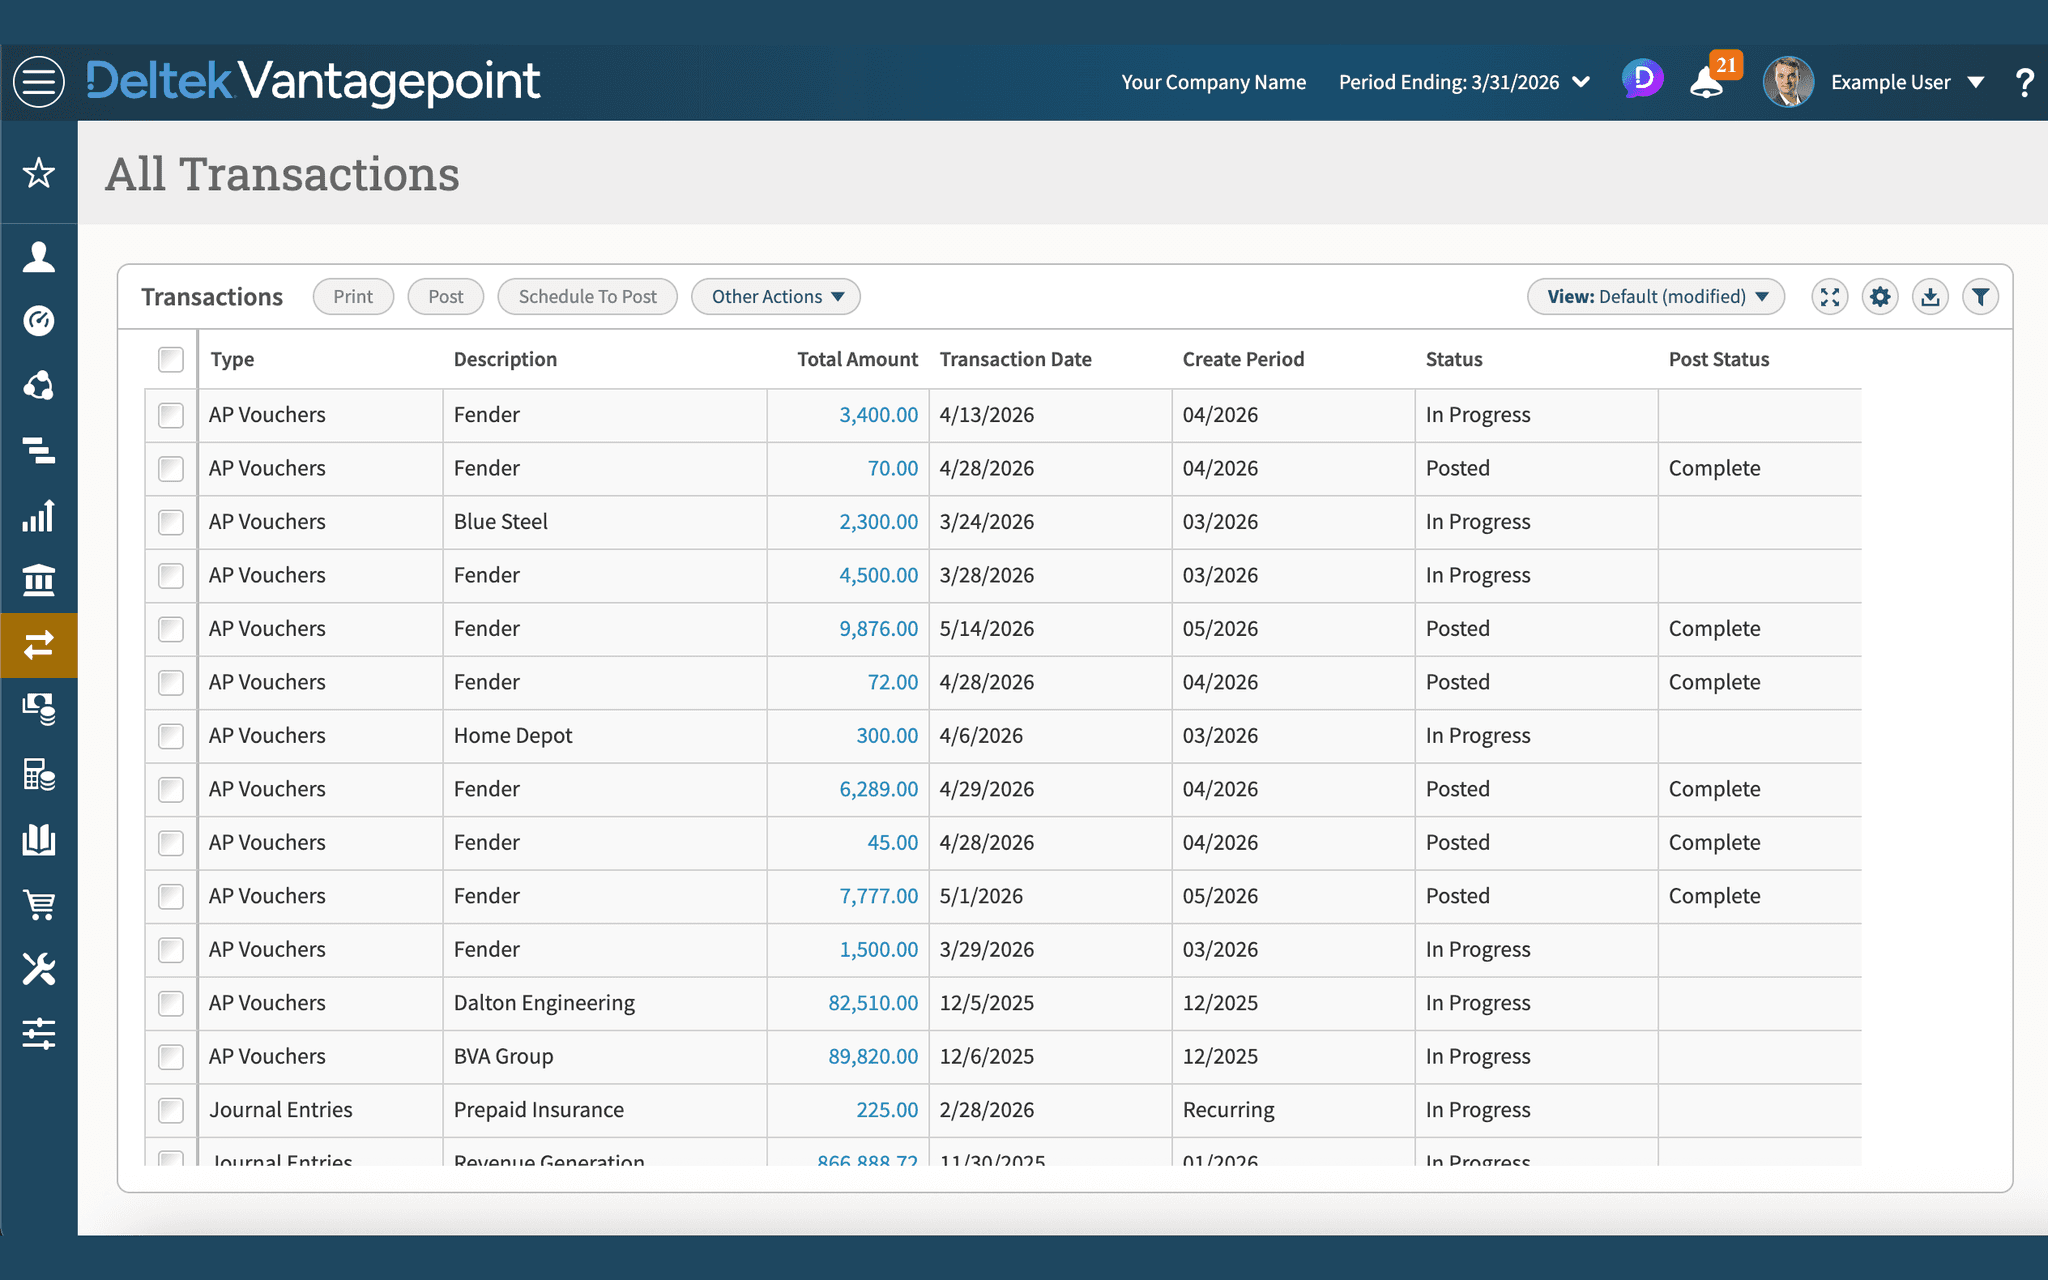Open the help question mark
The image size is (2048, 1280).
coord(2024,82)
